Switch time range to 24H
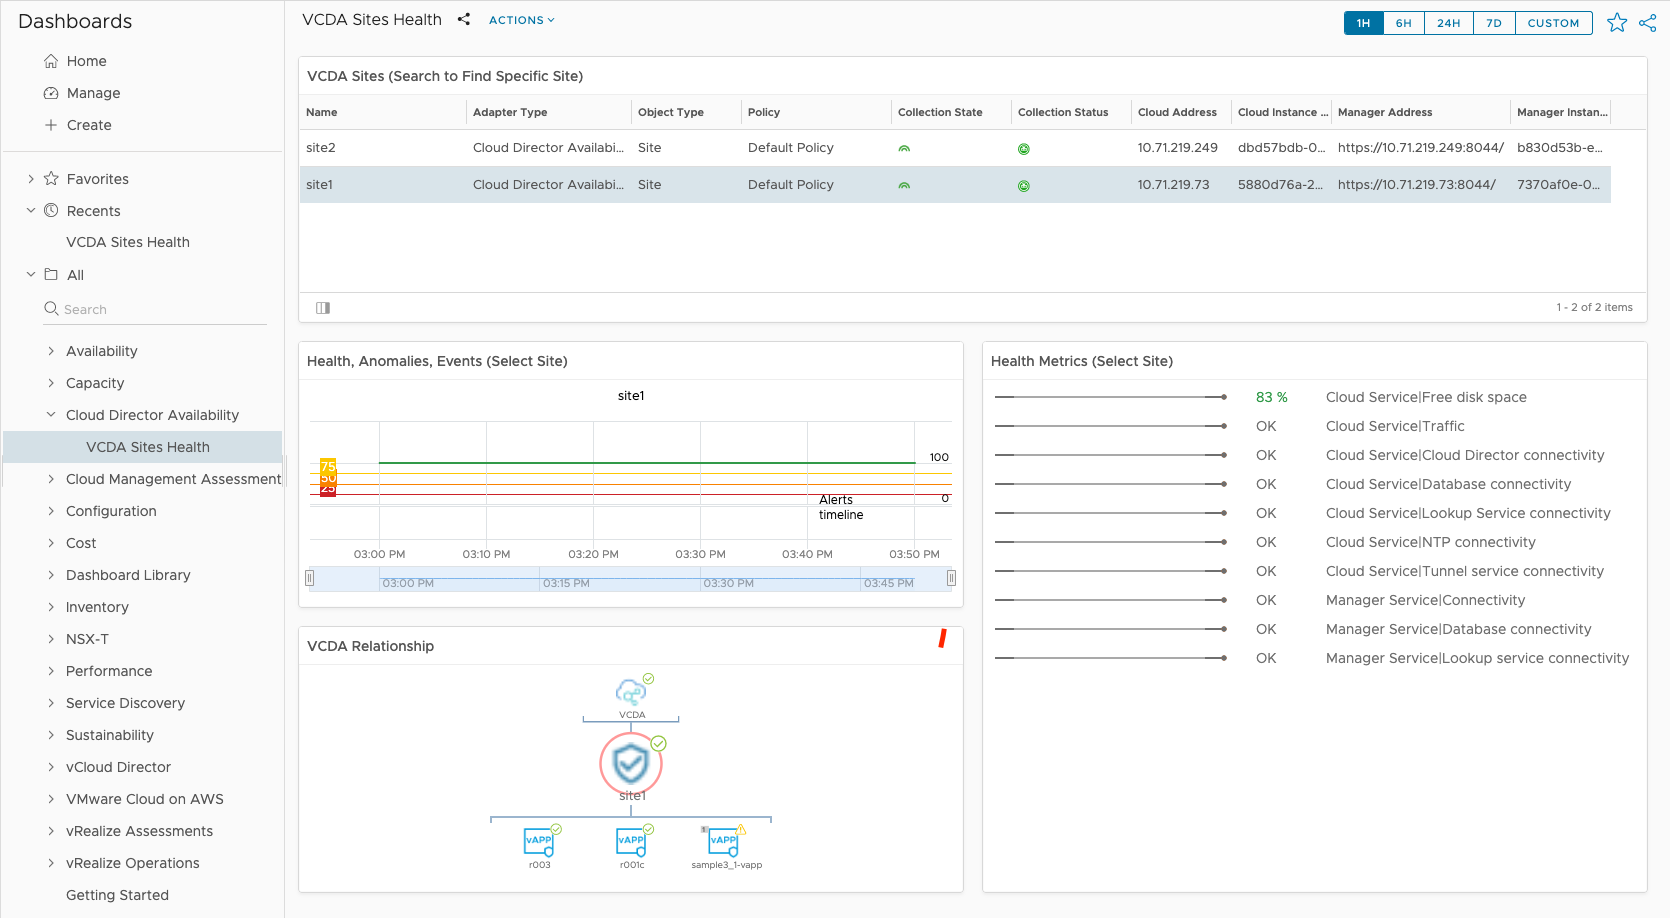This screenshot has width=1670, height=918. click(x=1448, y=23)
